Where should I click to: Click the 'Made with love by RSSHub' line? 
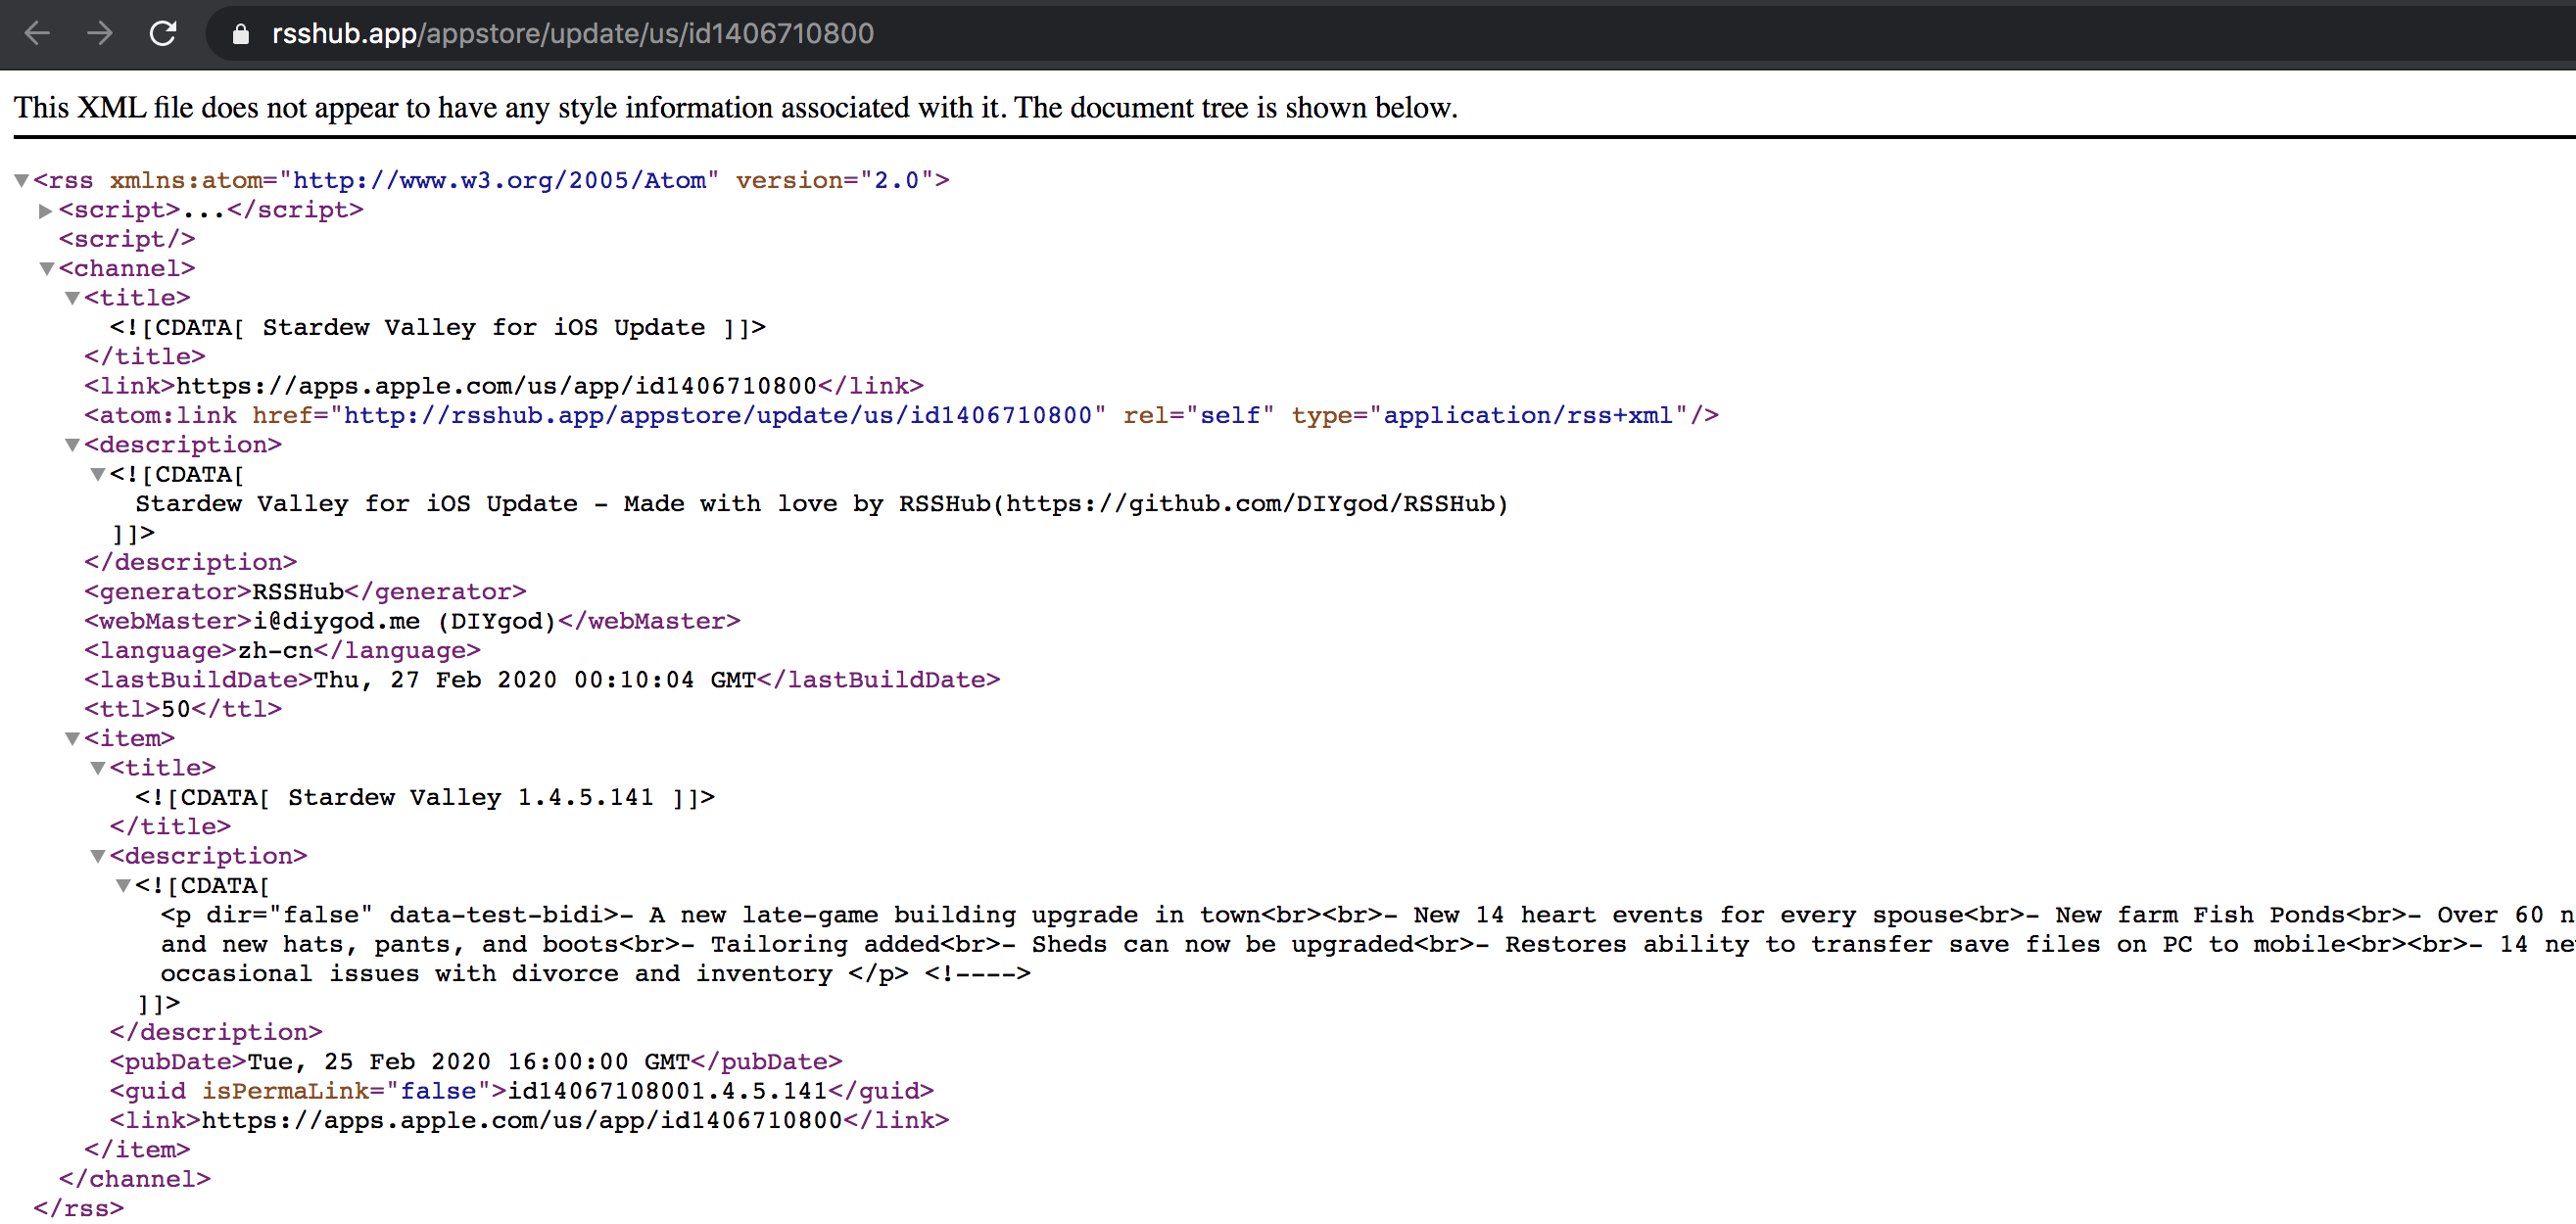coord(822,504)
